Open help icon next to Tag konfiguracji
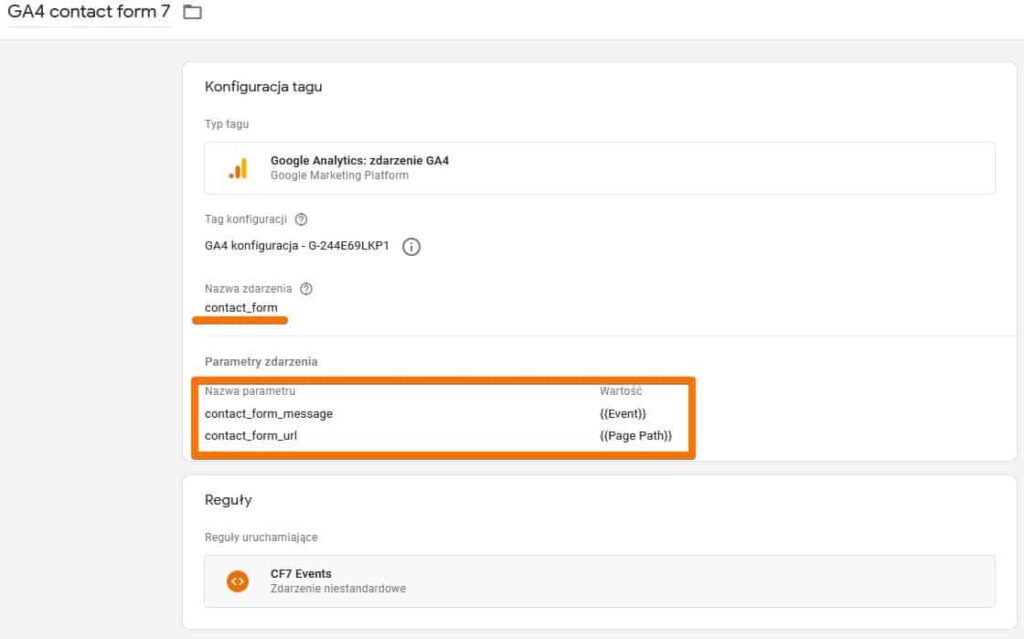Screen dimensions: 1024x639 [x=301, y=219]
